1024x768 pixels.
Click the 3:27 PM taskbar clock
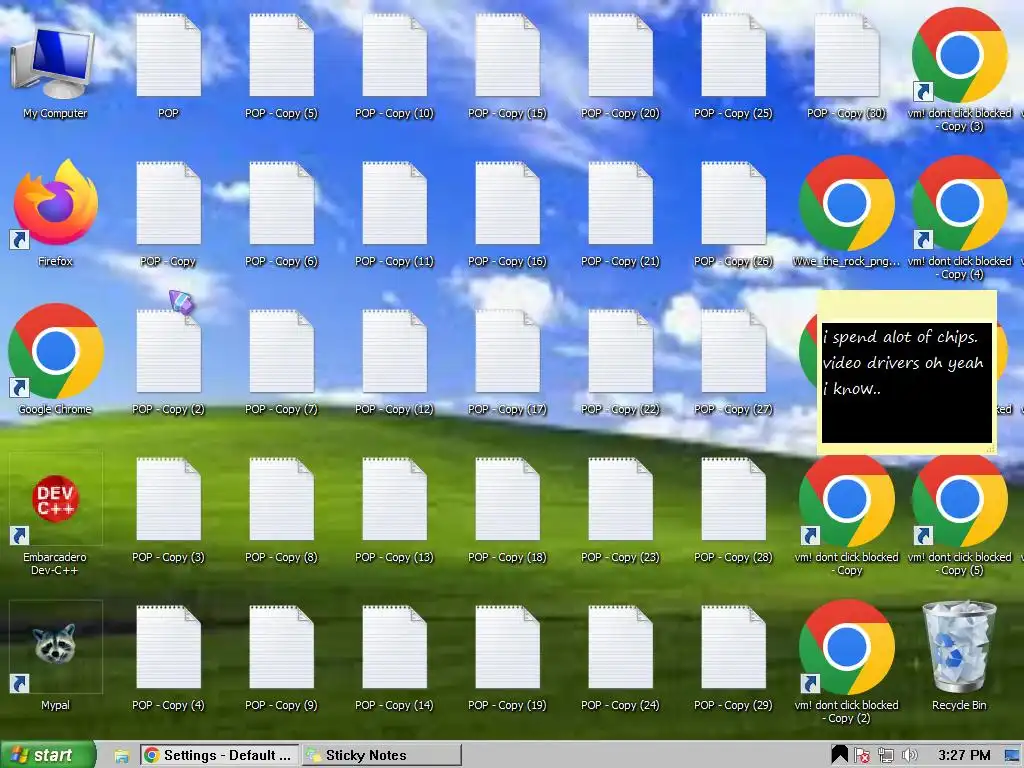click(x=964, y=756)
